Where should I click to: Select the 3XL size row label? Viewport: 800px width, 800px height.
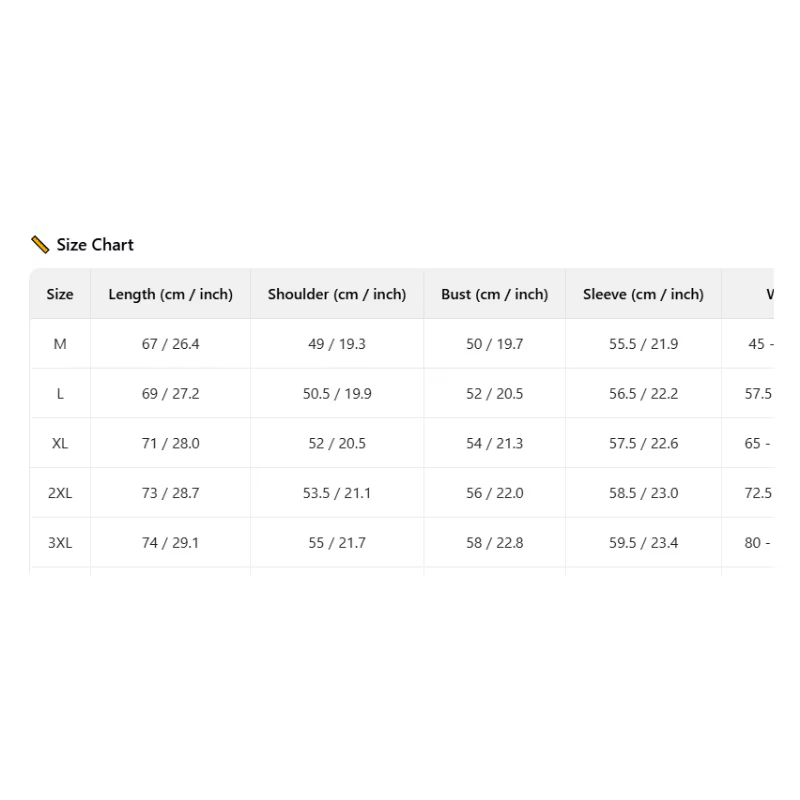tap(60, 543)
